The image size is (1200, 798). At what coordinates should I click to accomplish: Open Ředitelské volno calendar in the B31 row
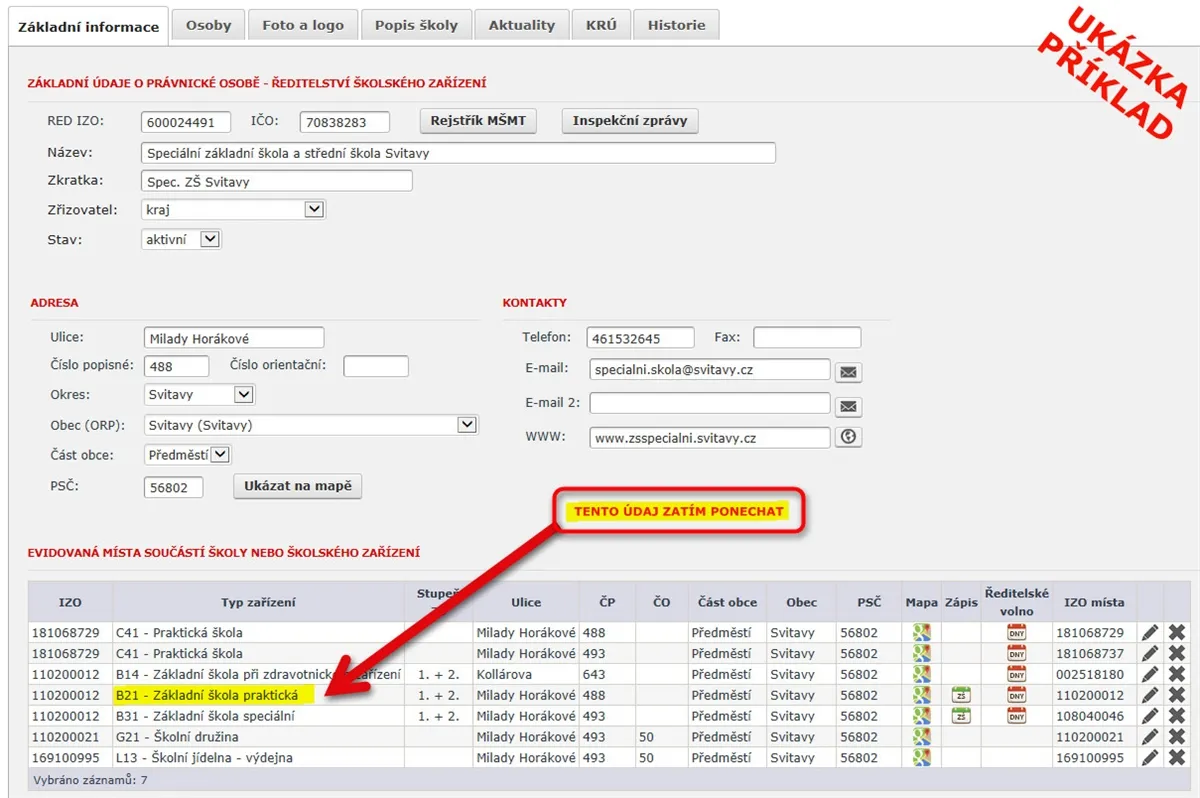[1016, 716]
